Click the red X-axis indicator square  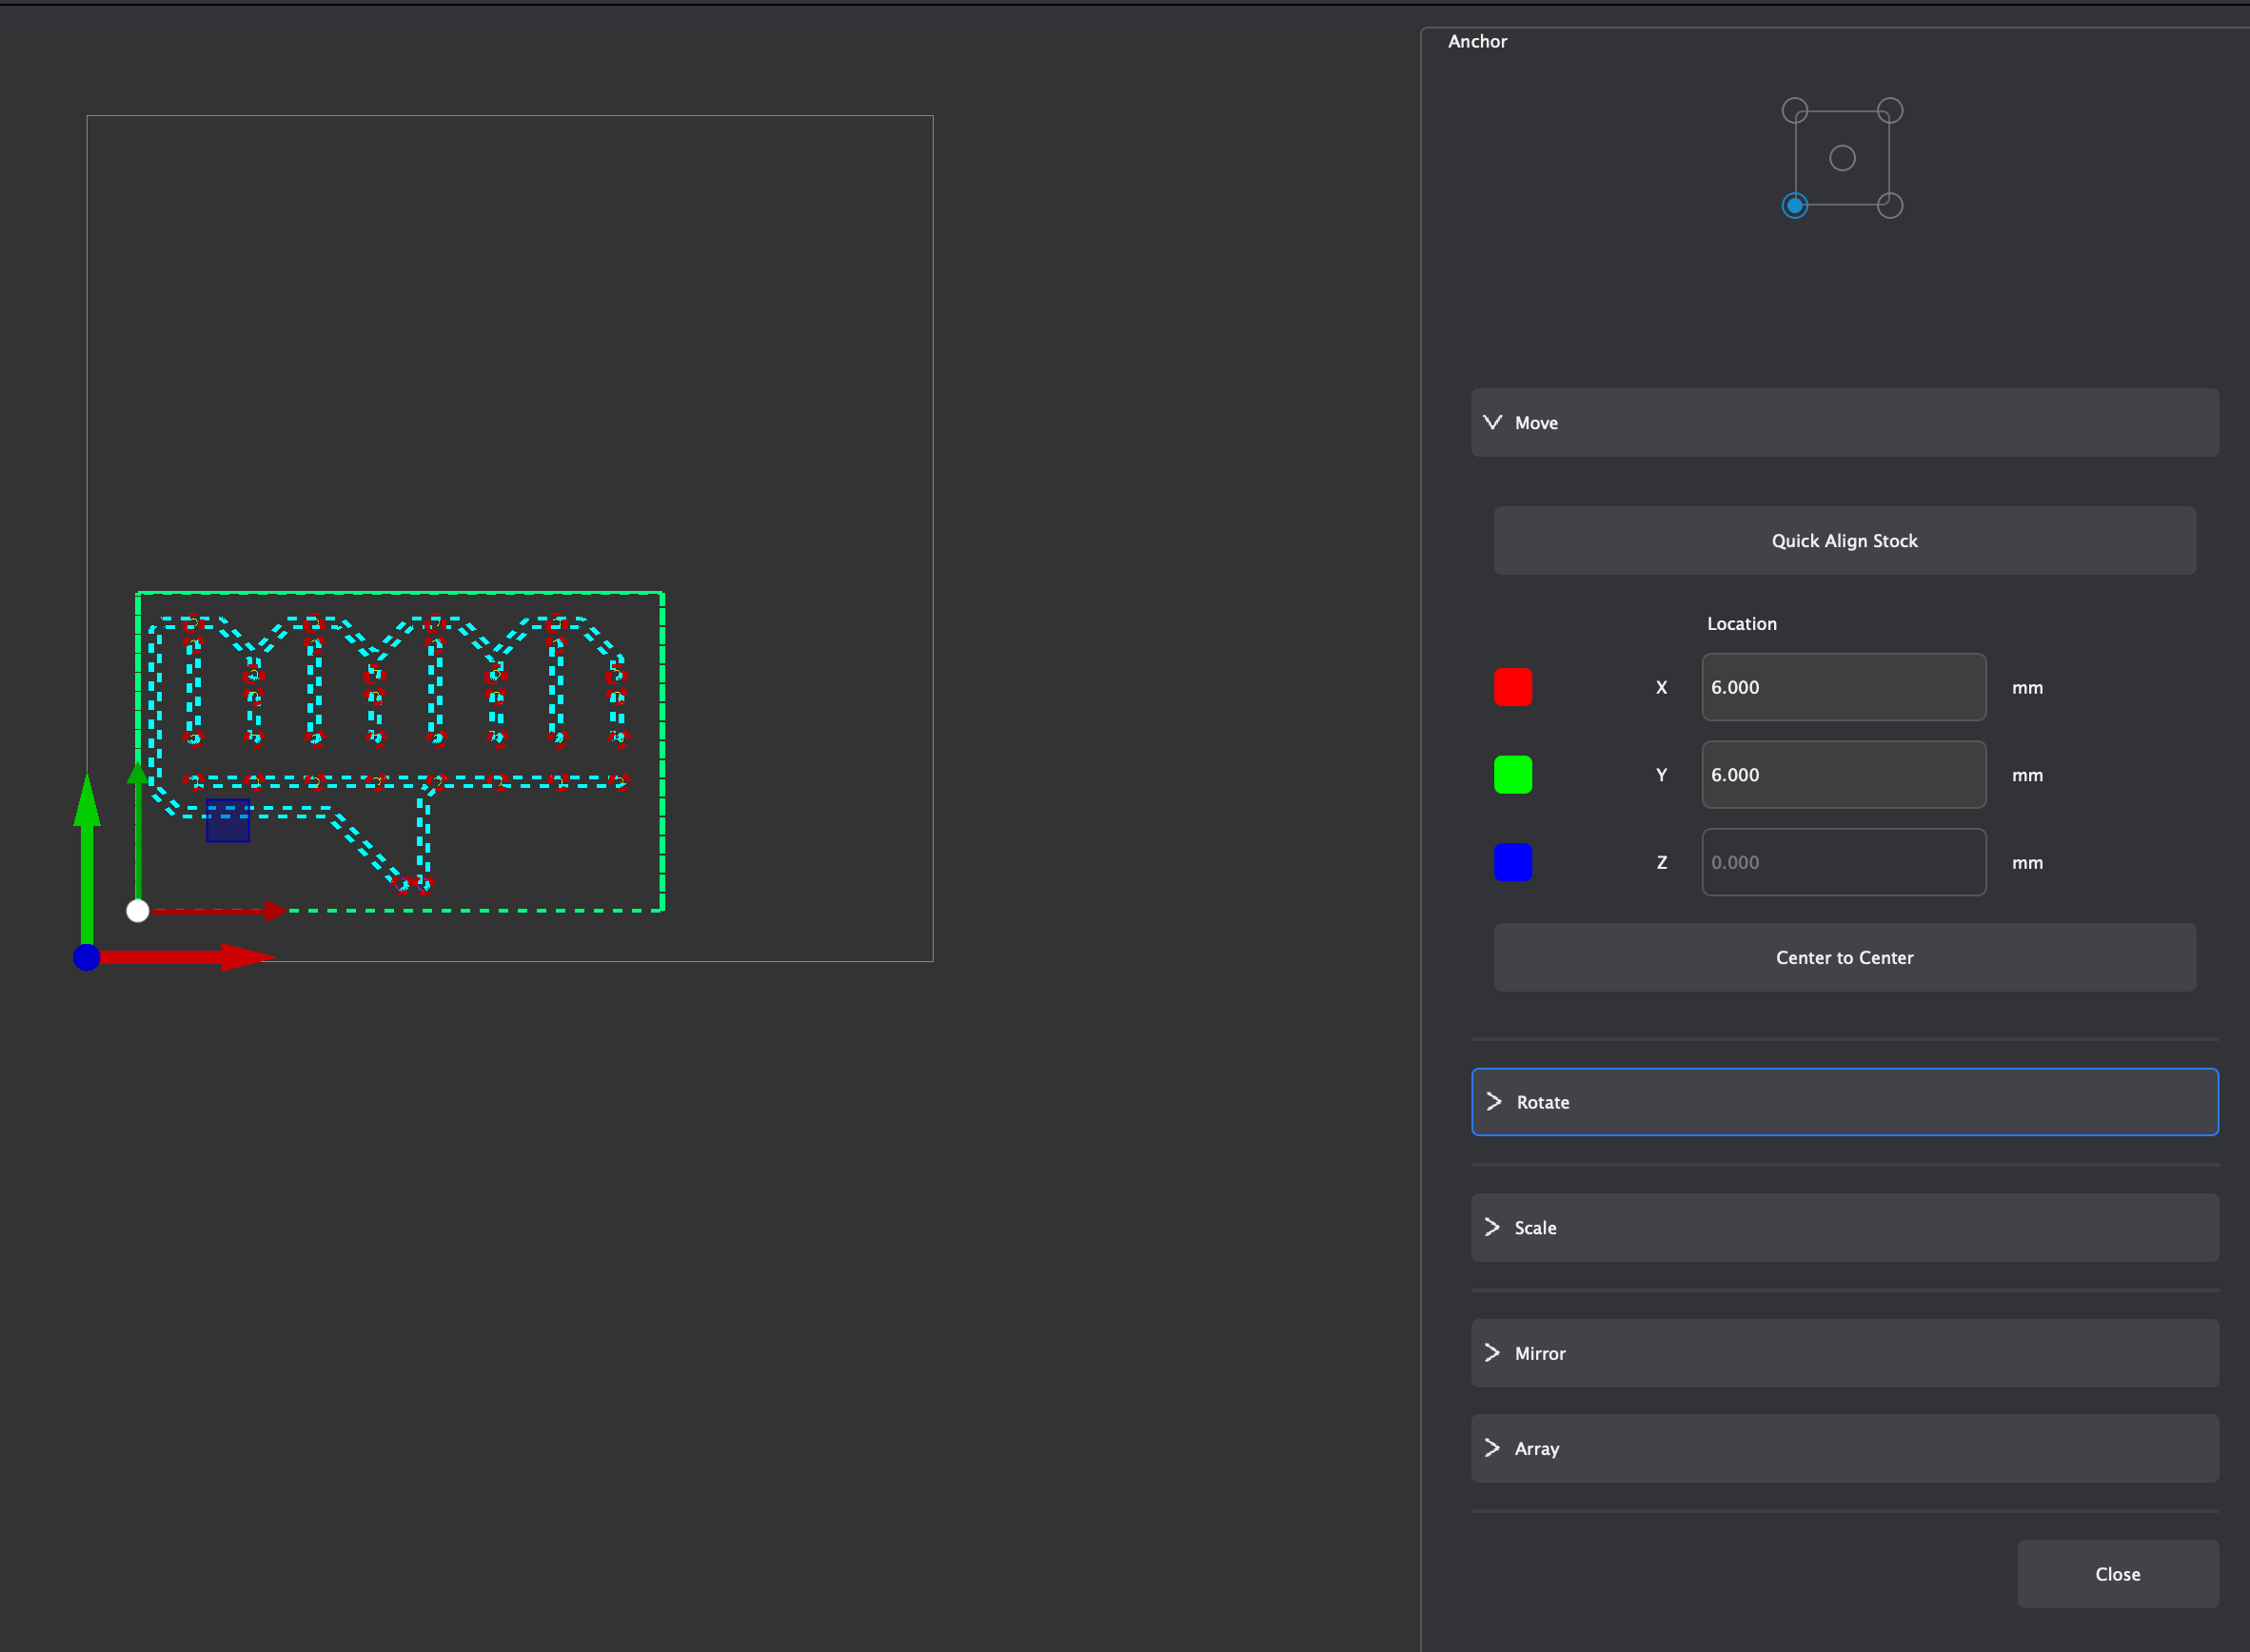click(1512, 687)
